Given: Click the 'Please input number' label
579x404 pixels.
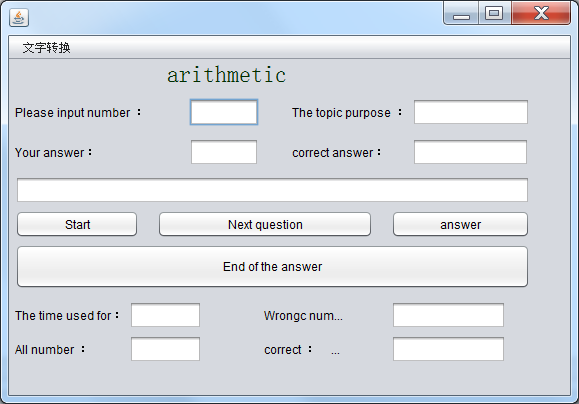Looking at the screenshot, I should 78,113.
